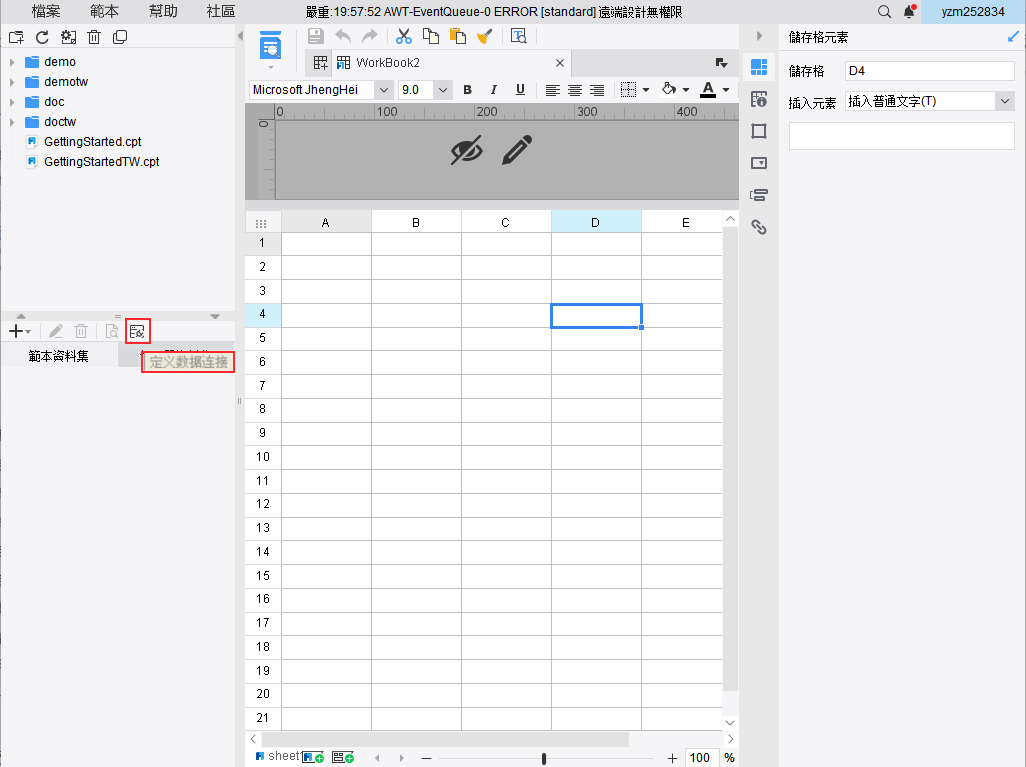Open the font size dropdown
1026x767 pixels.
[443, 90]
